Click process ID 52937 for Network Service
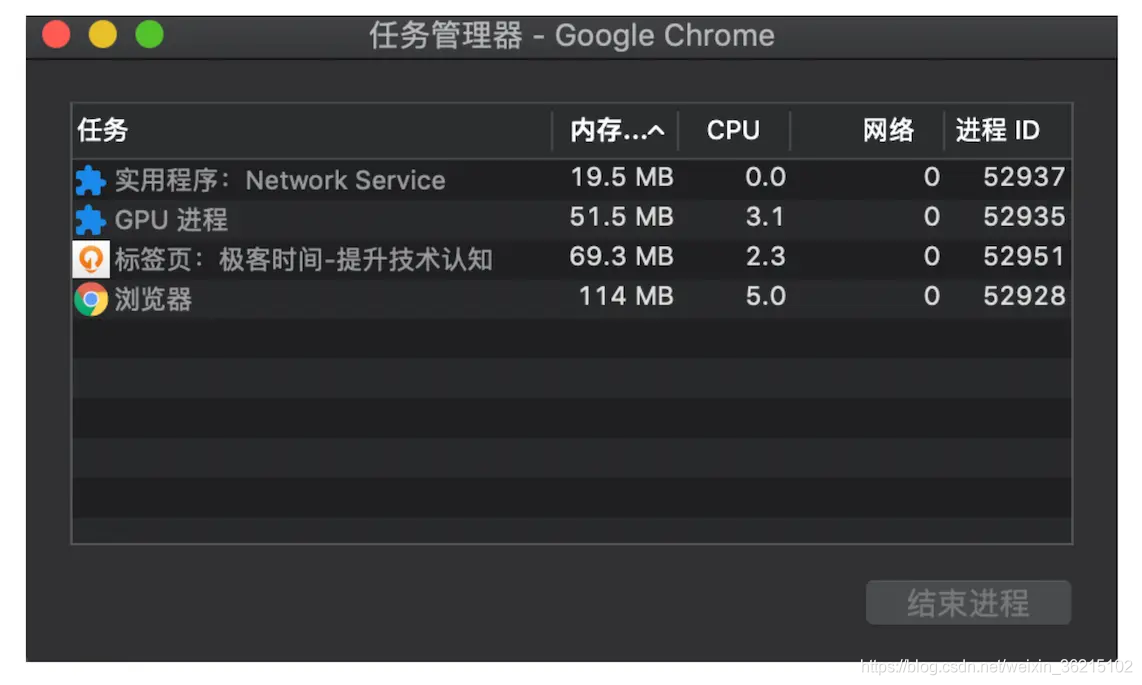The image size is (1142, 685). (1023, 177)
